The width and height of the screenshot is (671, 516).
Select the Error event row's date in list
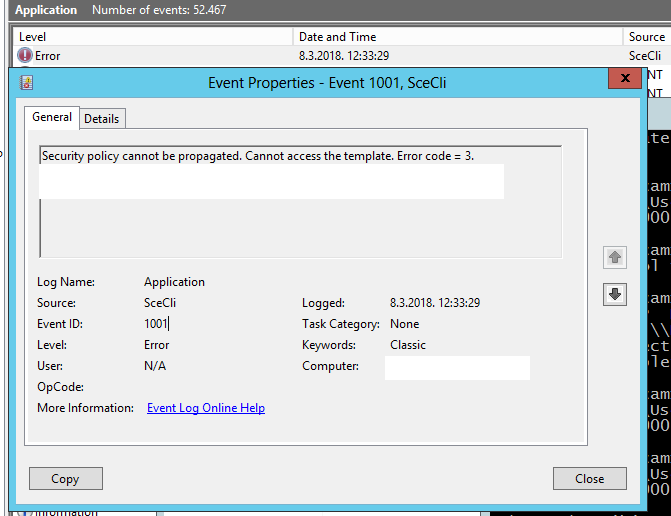(343, 56)
